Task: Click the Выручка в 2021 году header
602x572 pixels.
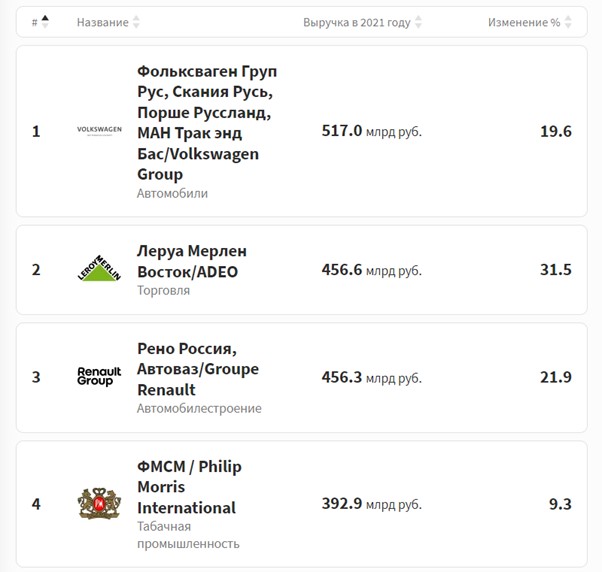Action: tap(357, 22)
